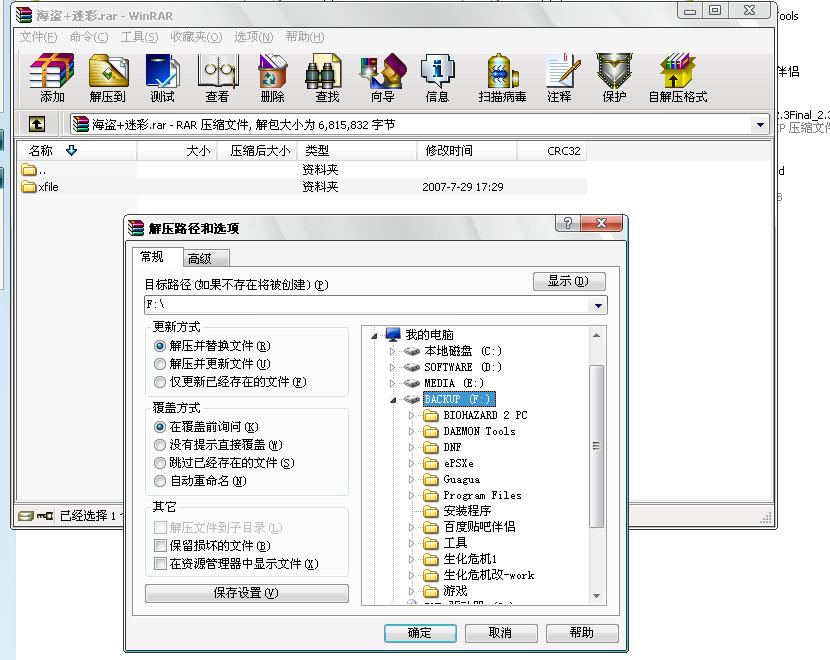Viewport: 830px width, 660px height.
Task: Click the 显示 button
Action: point(569,281)
